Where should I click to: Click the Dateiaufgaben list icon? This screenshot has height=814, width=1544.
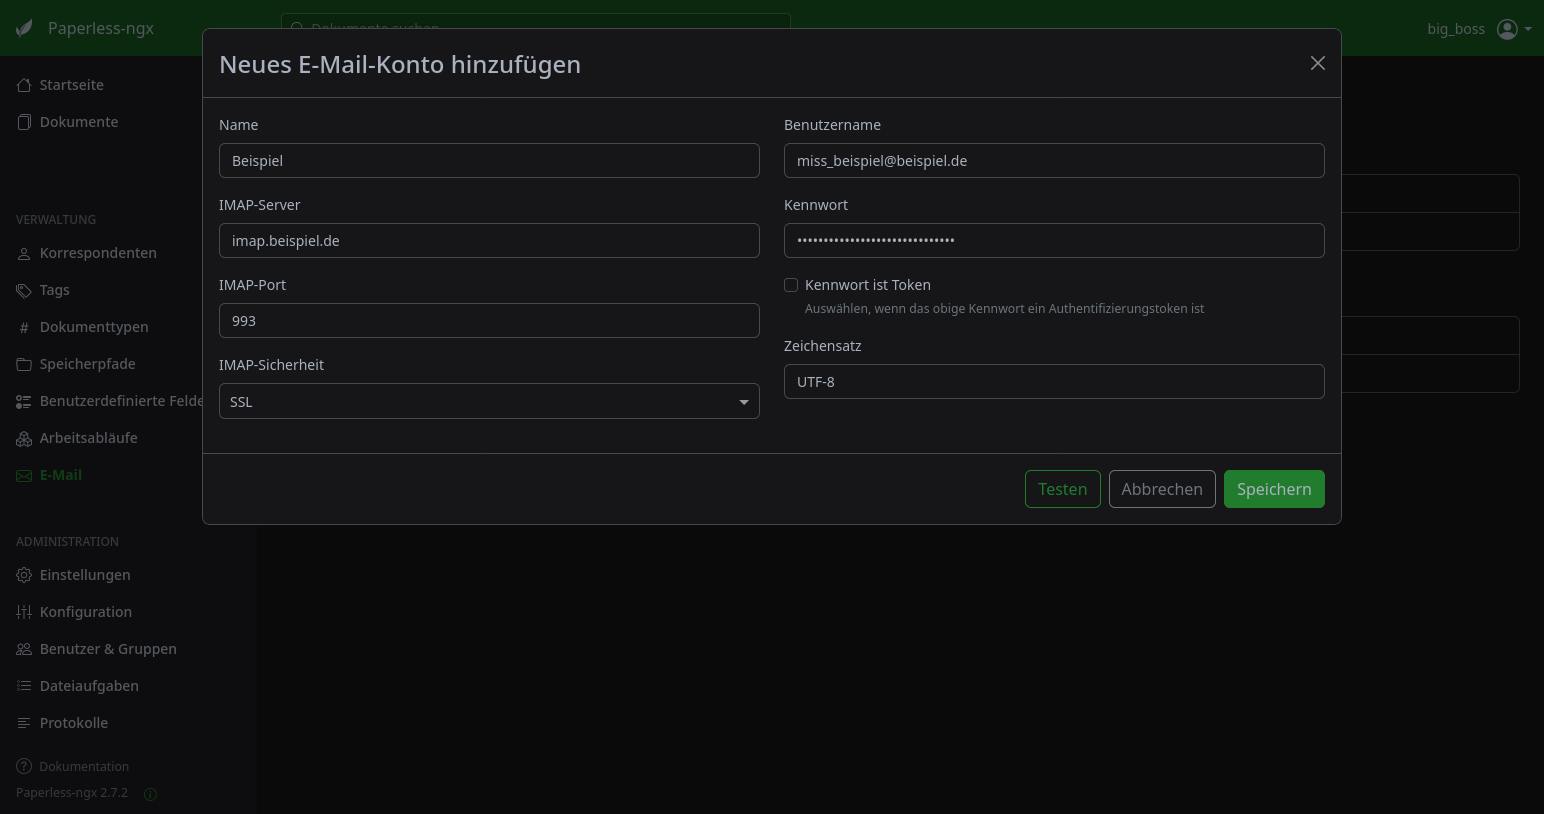click(24, 686)
